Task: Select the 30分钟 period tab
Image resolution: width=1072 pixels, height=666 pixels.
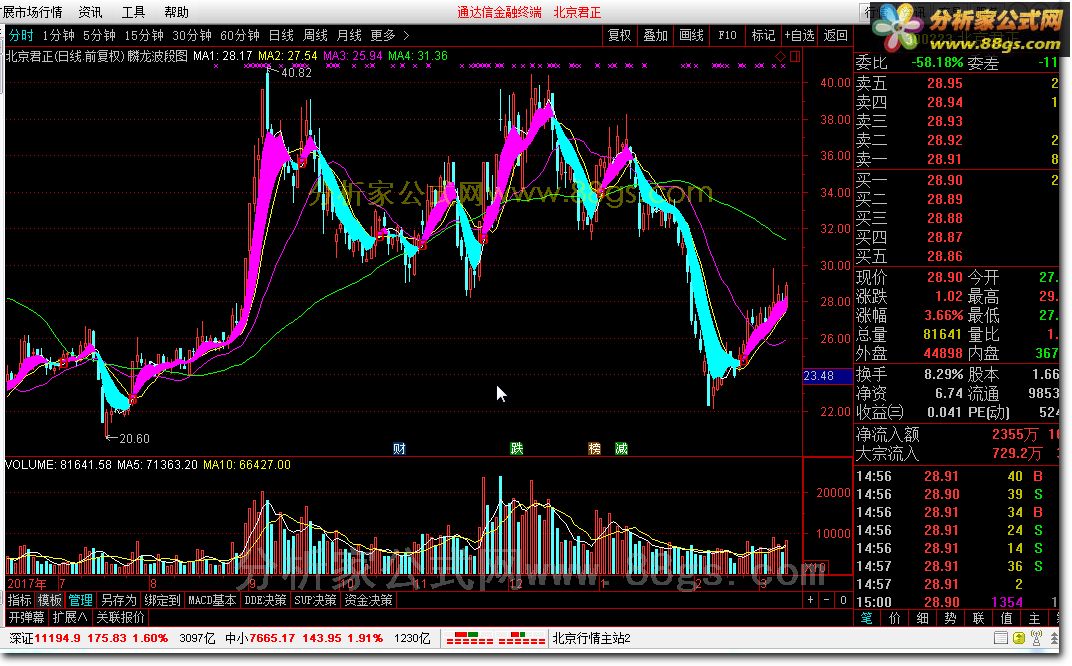Action: pos(191,36)
